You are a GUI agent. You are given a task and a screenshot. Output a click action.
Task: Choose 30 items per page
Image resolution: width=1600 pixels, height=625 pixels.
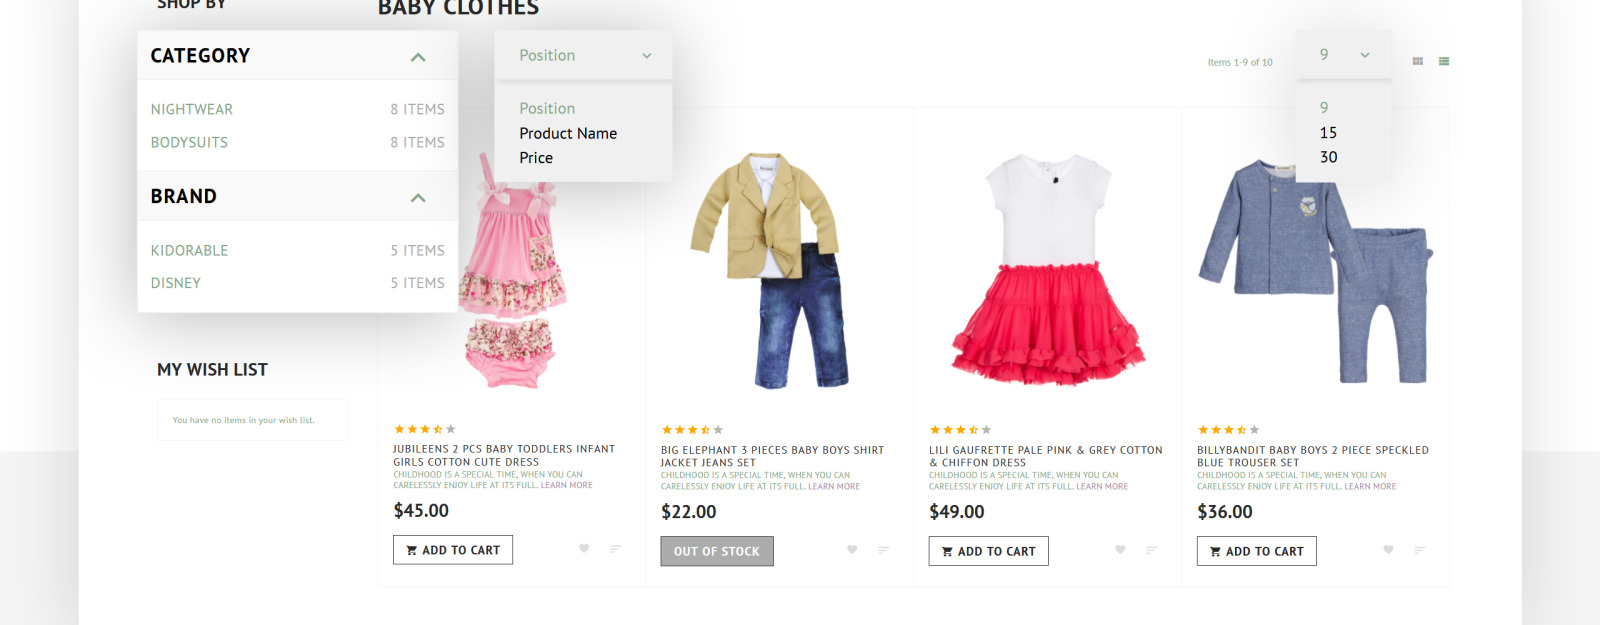tap(1328, 157)
